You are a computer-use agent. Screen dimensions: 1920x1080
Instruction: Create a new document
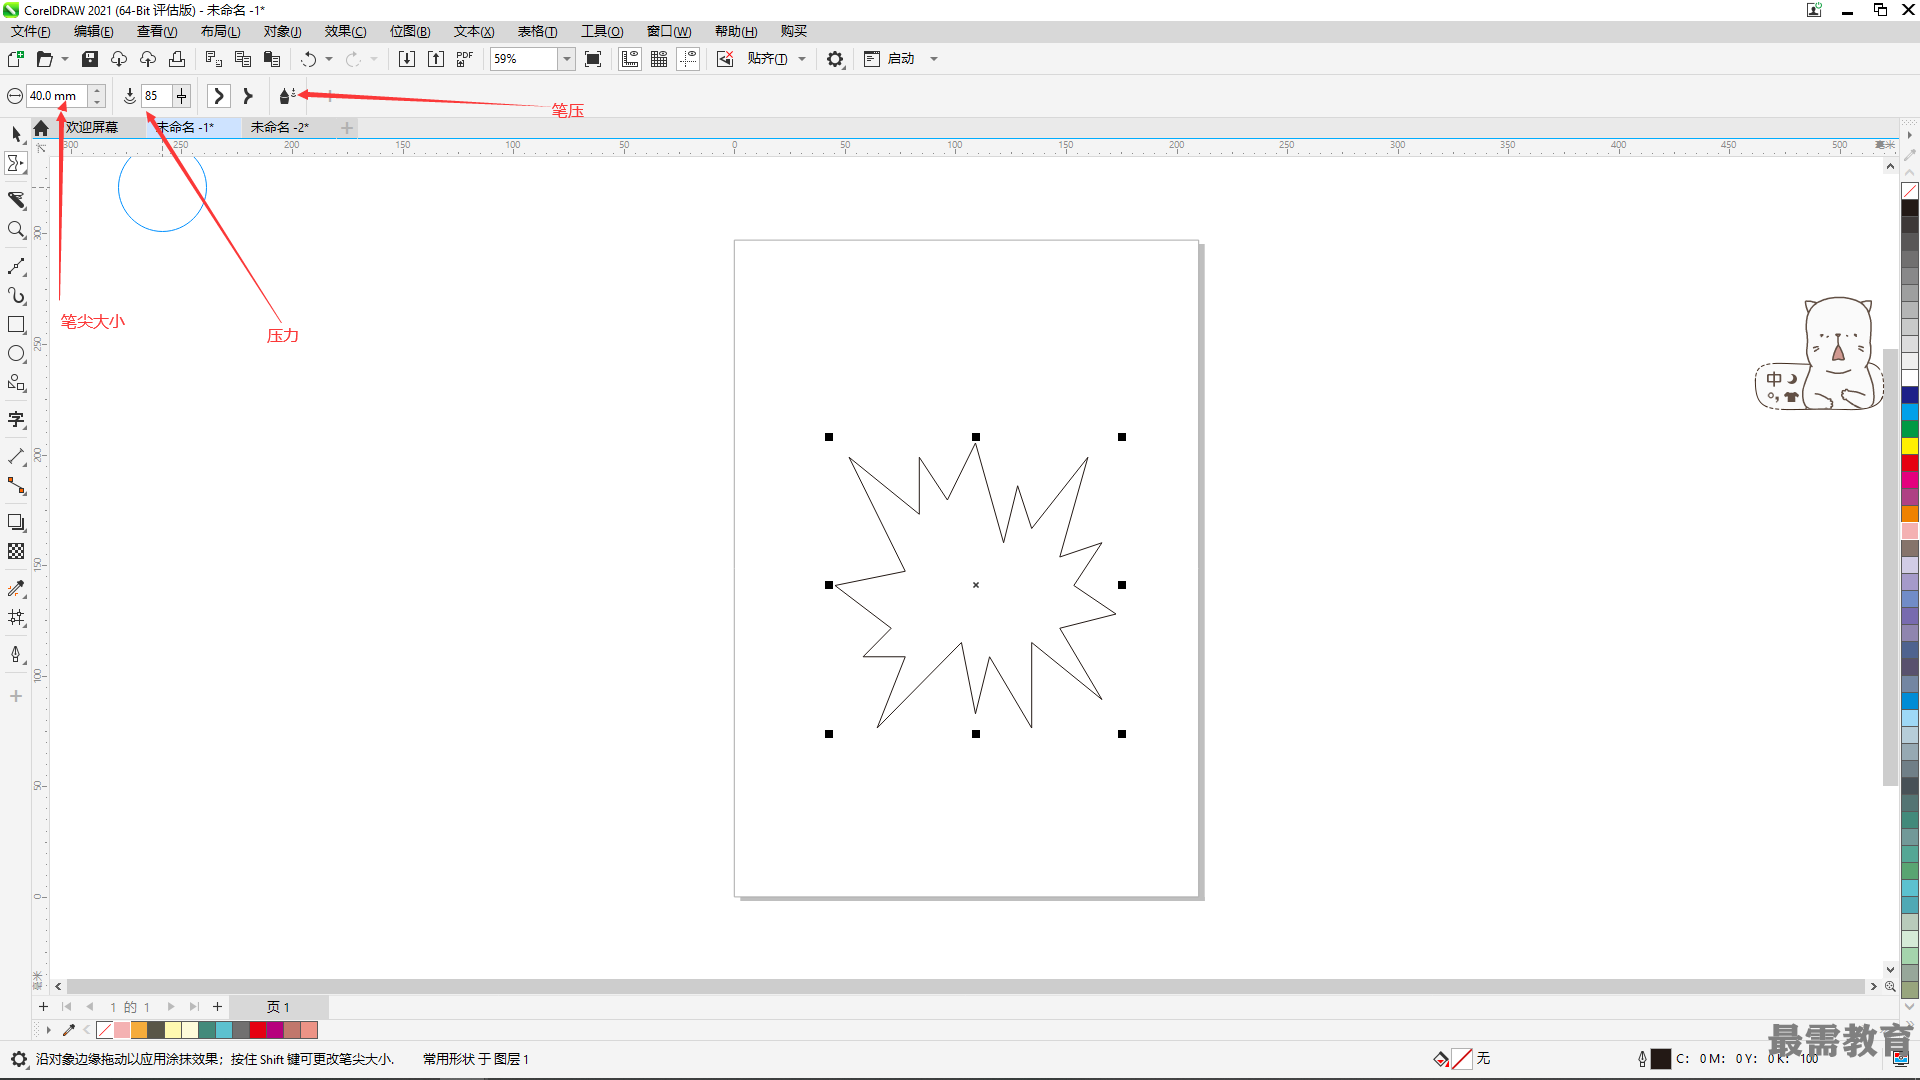pyautogui.click(x=16, y=59)
